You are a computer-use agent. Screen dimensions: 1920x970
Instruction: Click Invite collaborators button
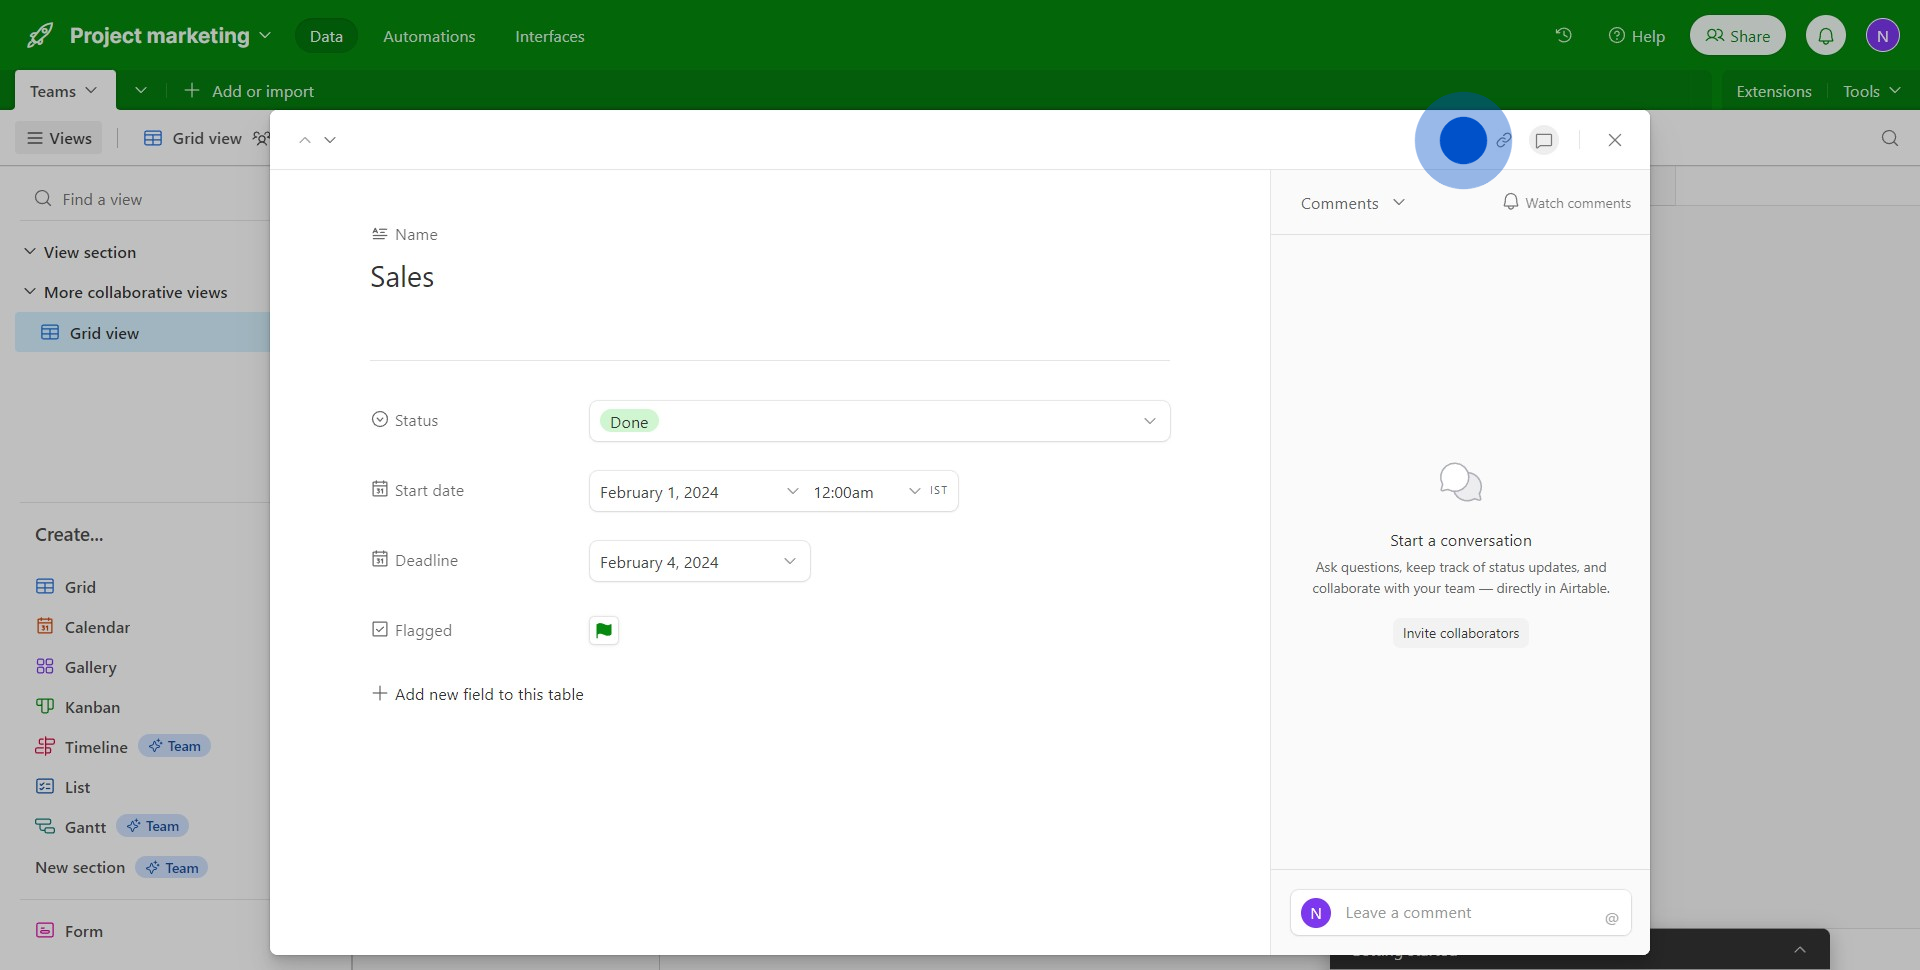pyautogui.click(x=1460, y=633)
